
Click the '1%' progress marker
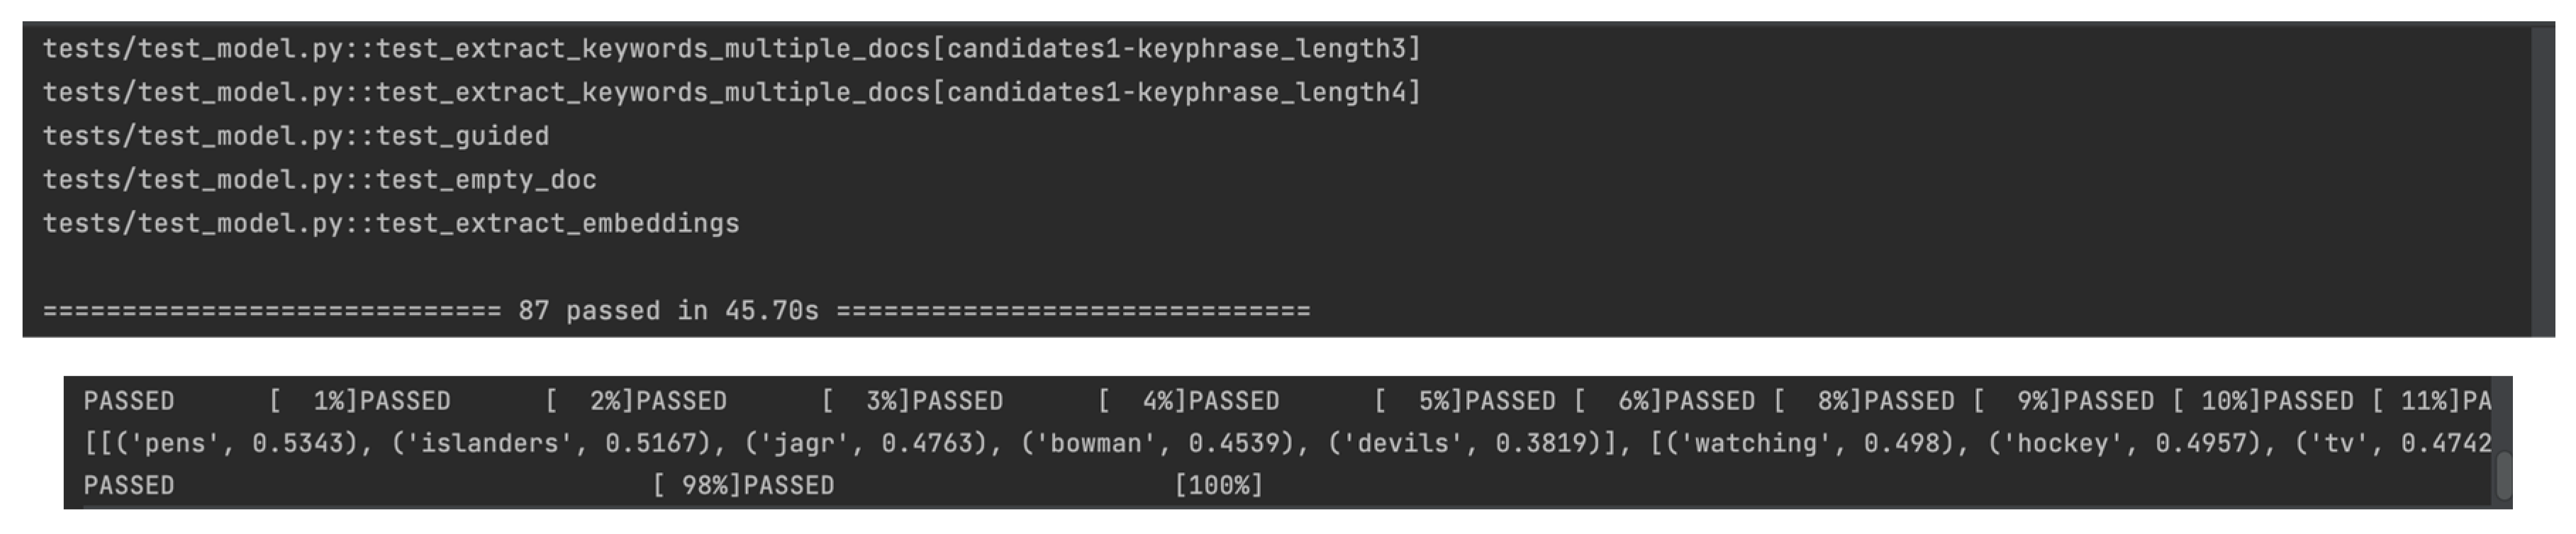point(328,402)
